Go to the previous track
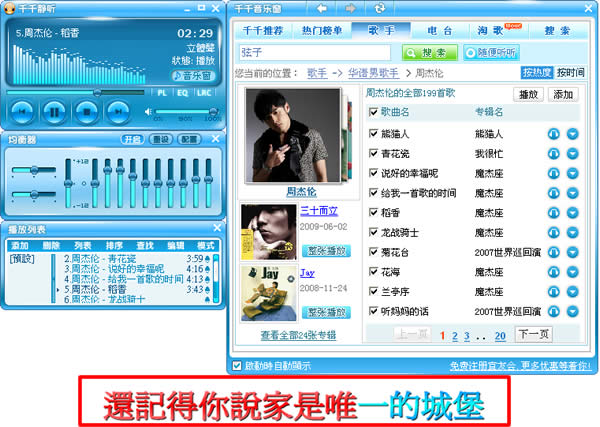 pos(22,112)
